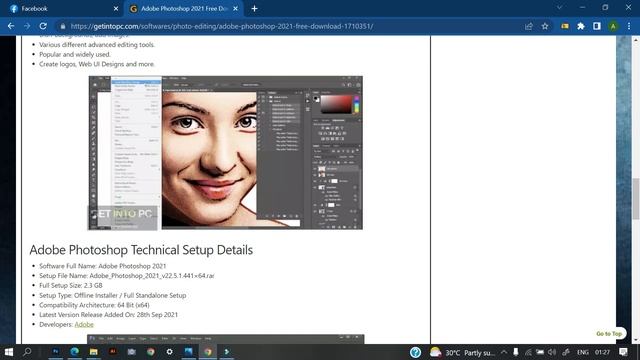The image size is (640, 360).
Task: Open the green profile avatar
Action: pos(613,26)
